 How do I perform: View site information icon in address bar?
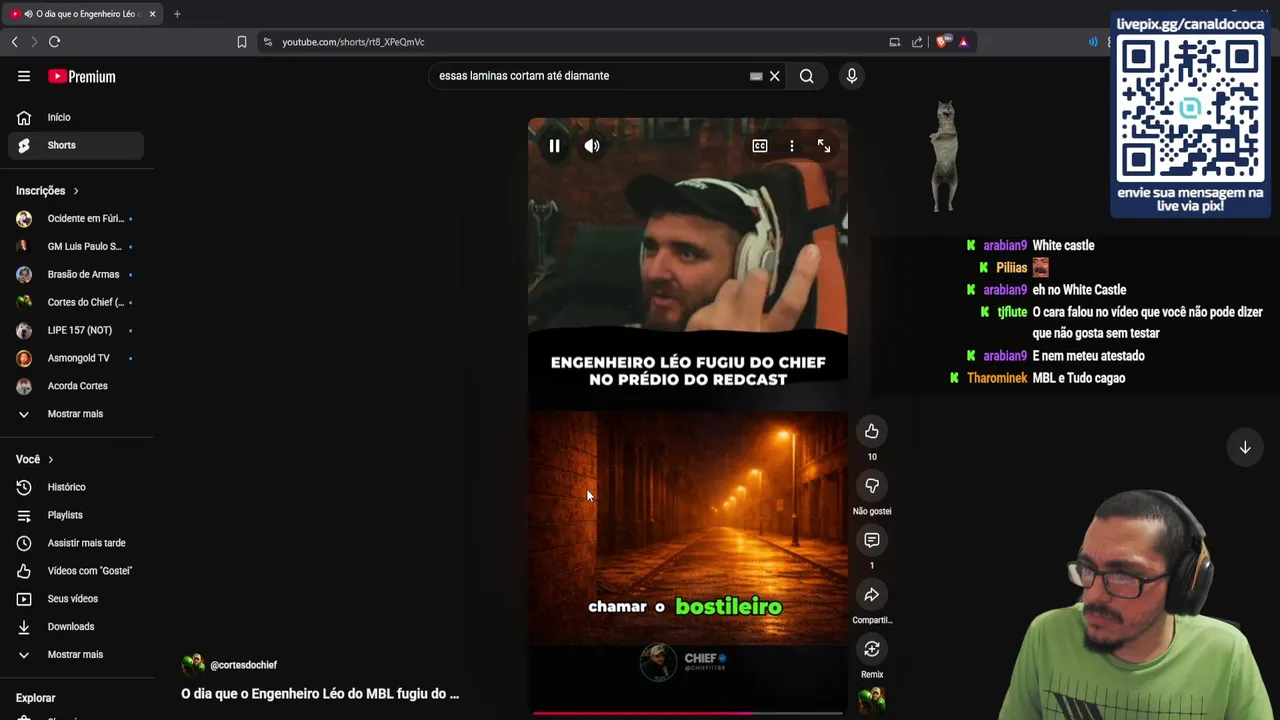click(267, 42)
